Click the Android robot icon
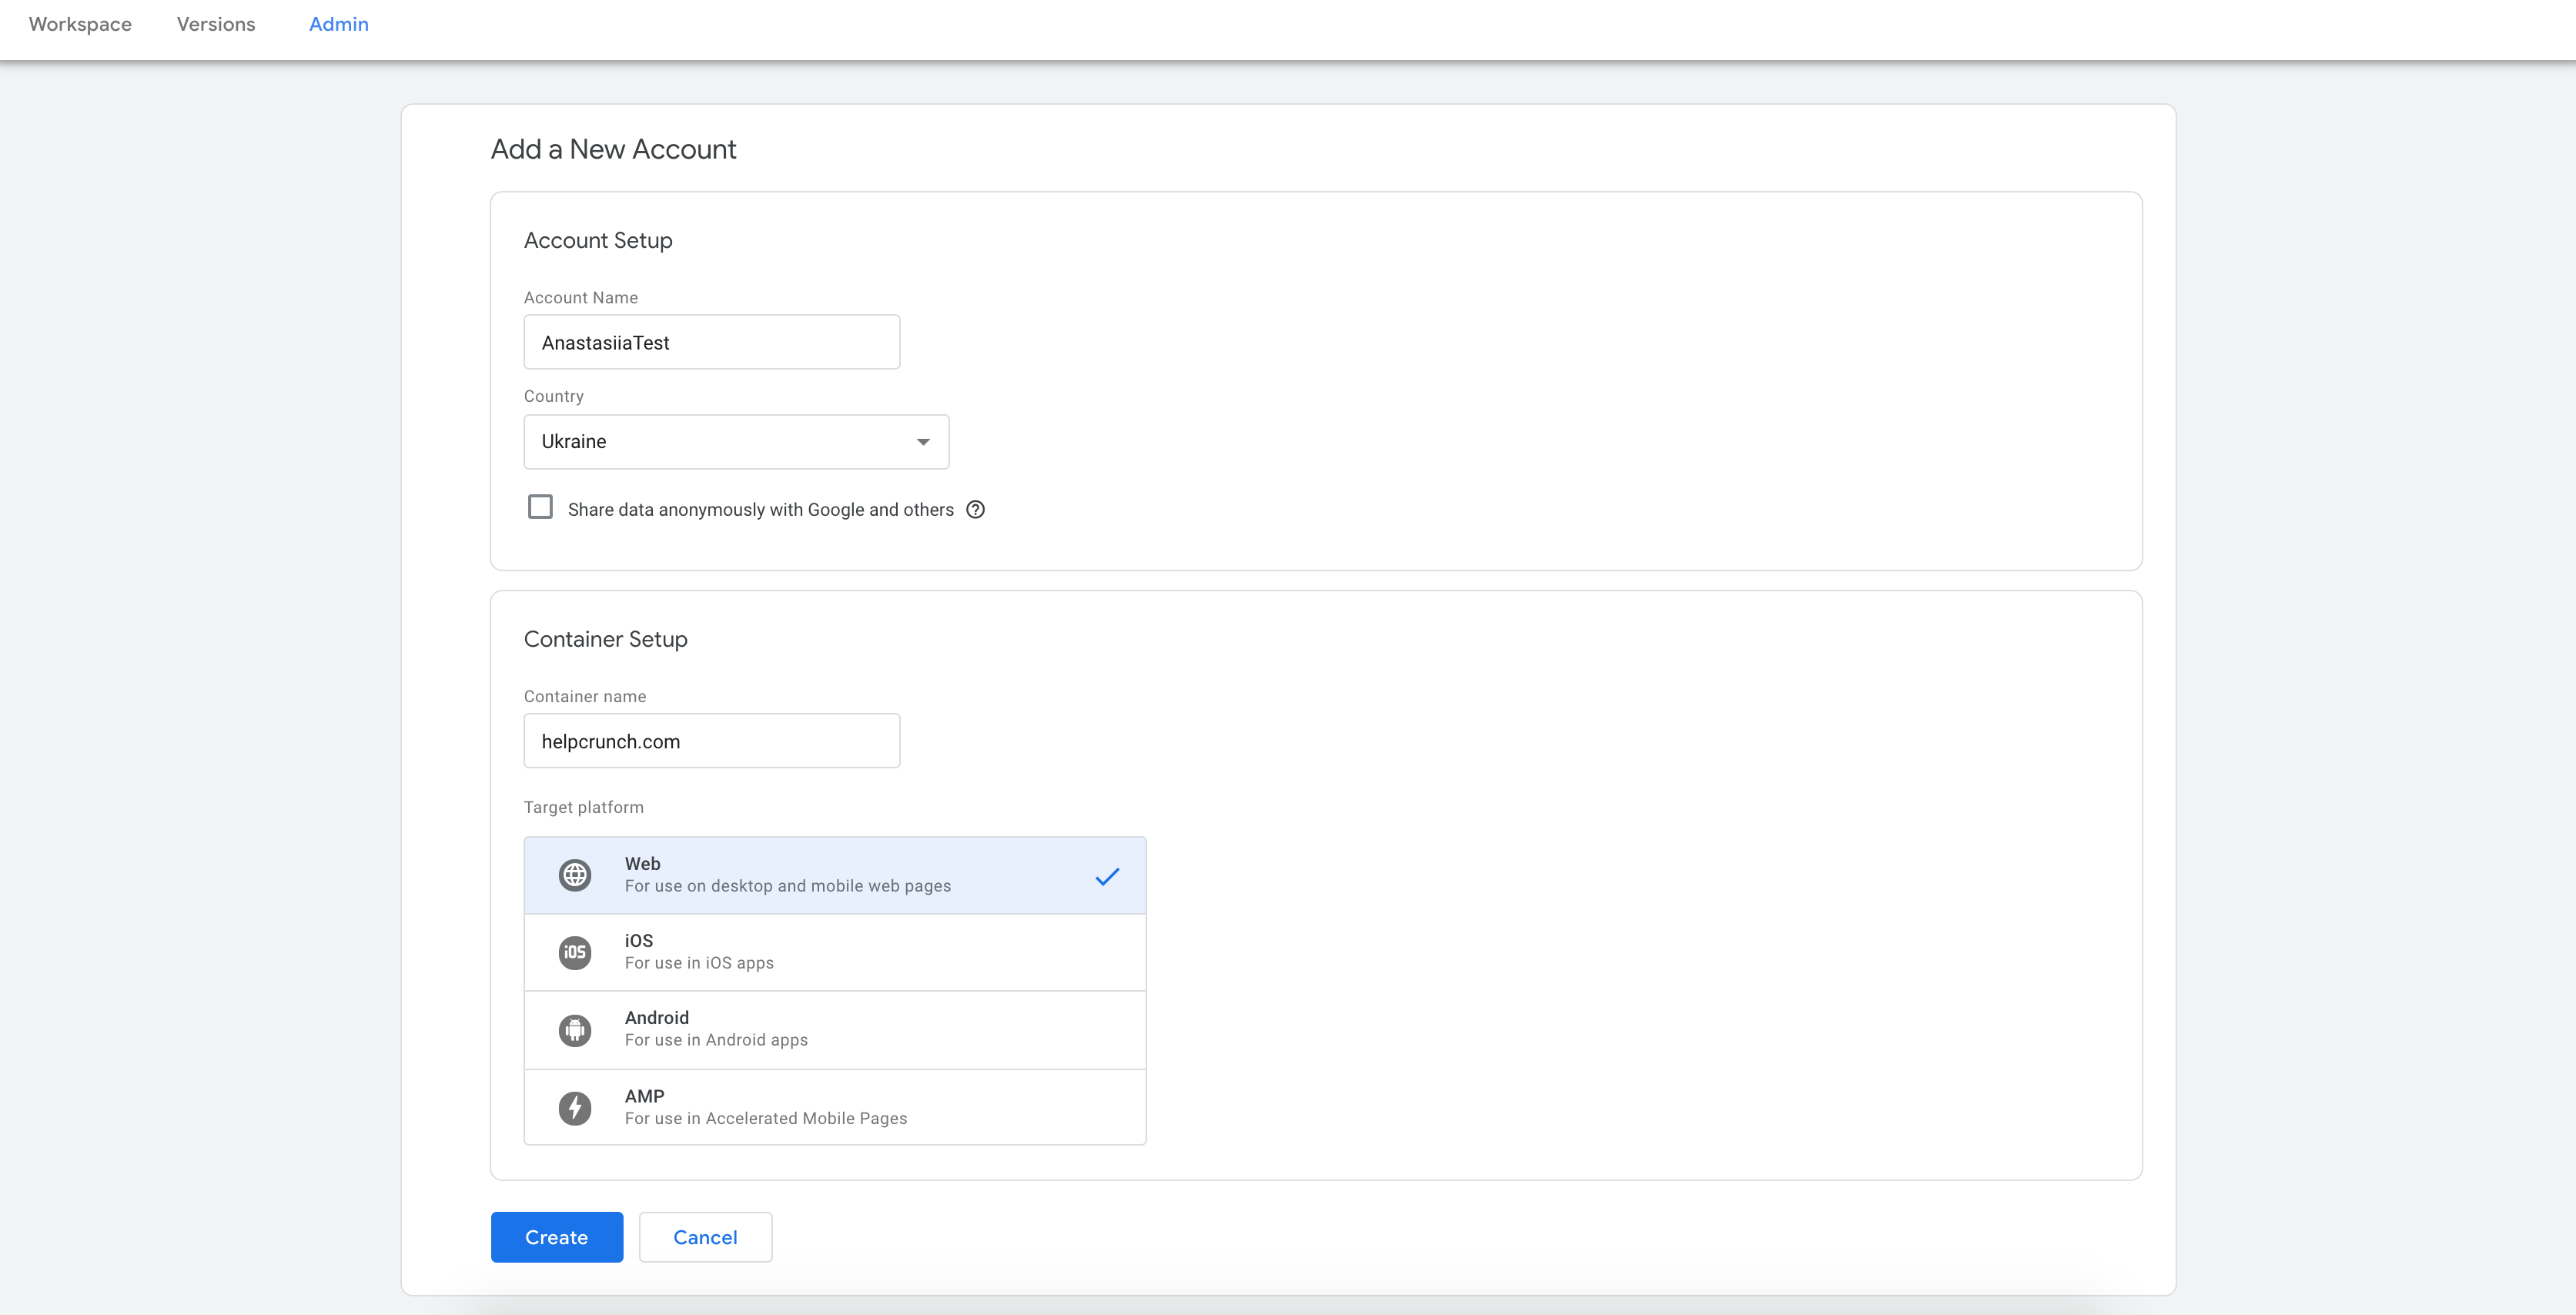 point(575,1030)
